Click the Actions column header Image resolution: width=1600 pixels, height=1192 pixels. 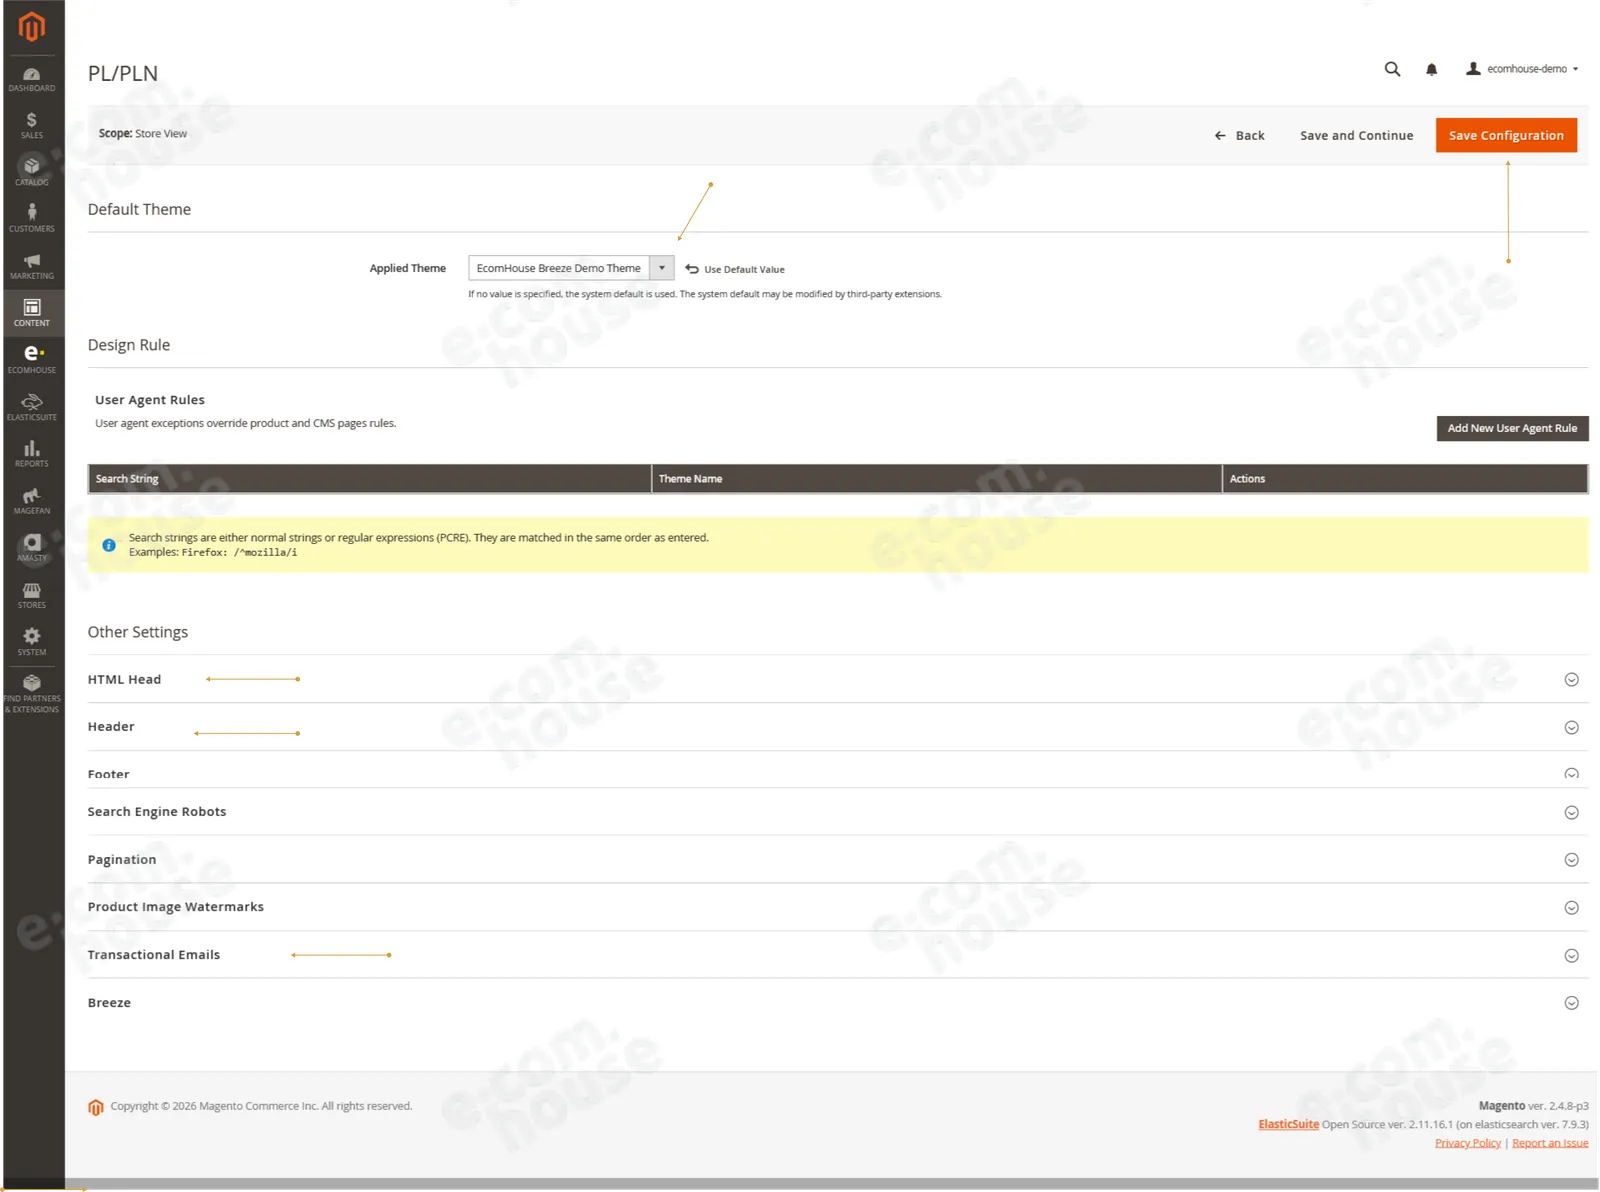pos(1405,479)
